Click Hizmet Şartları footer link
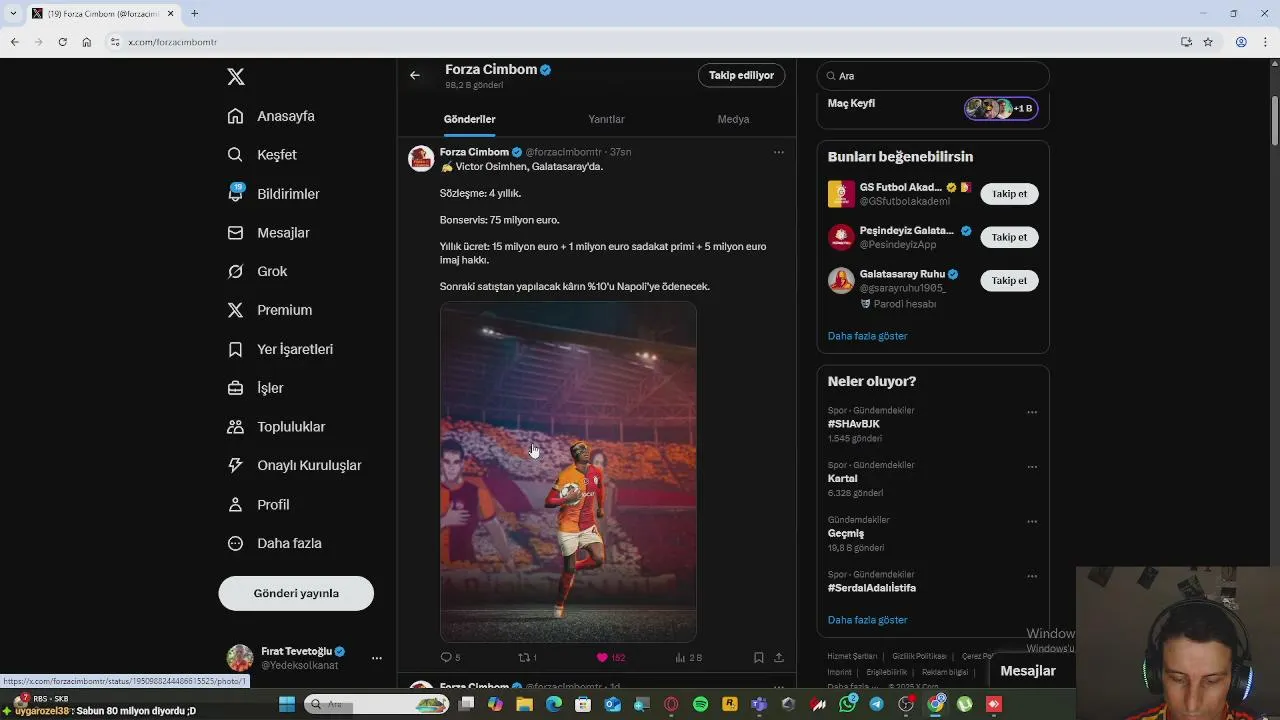 point(852,656)
